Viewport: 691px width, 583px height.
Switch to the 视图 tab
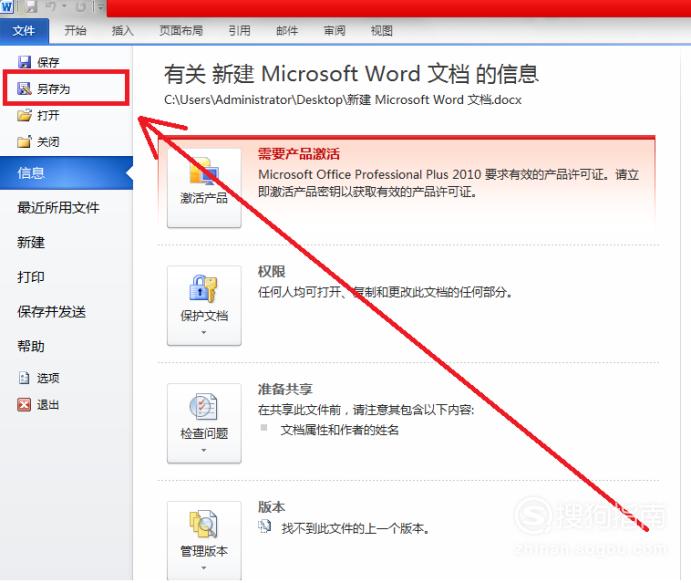coord(382,31)
